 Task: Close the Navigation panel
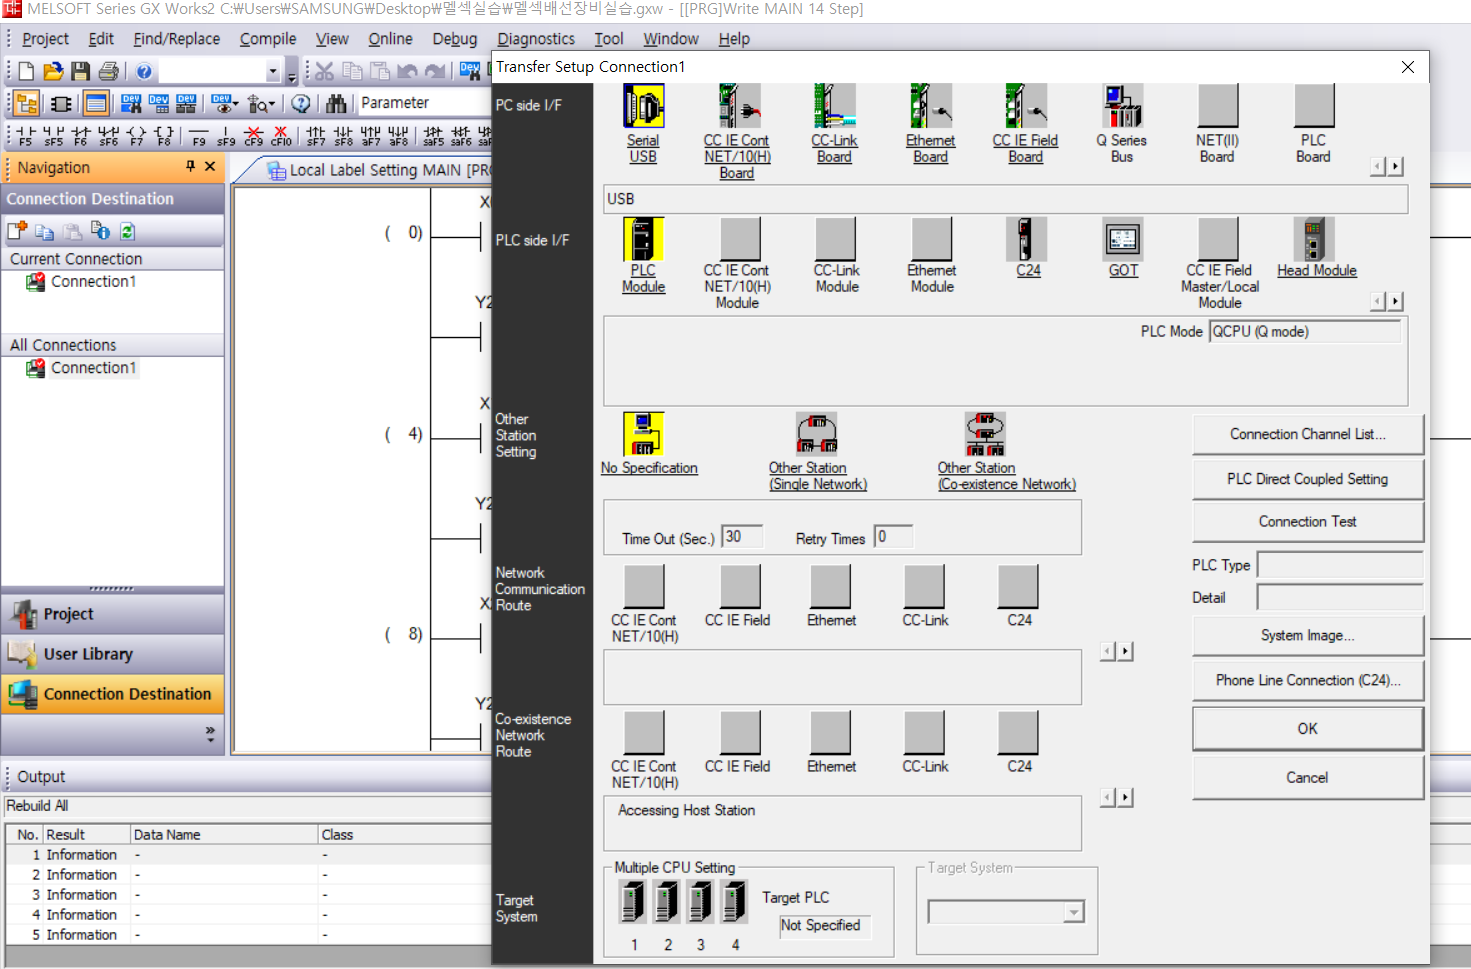click(x=210, y=166)
